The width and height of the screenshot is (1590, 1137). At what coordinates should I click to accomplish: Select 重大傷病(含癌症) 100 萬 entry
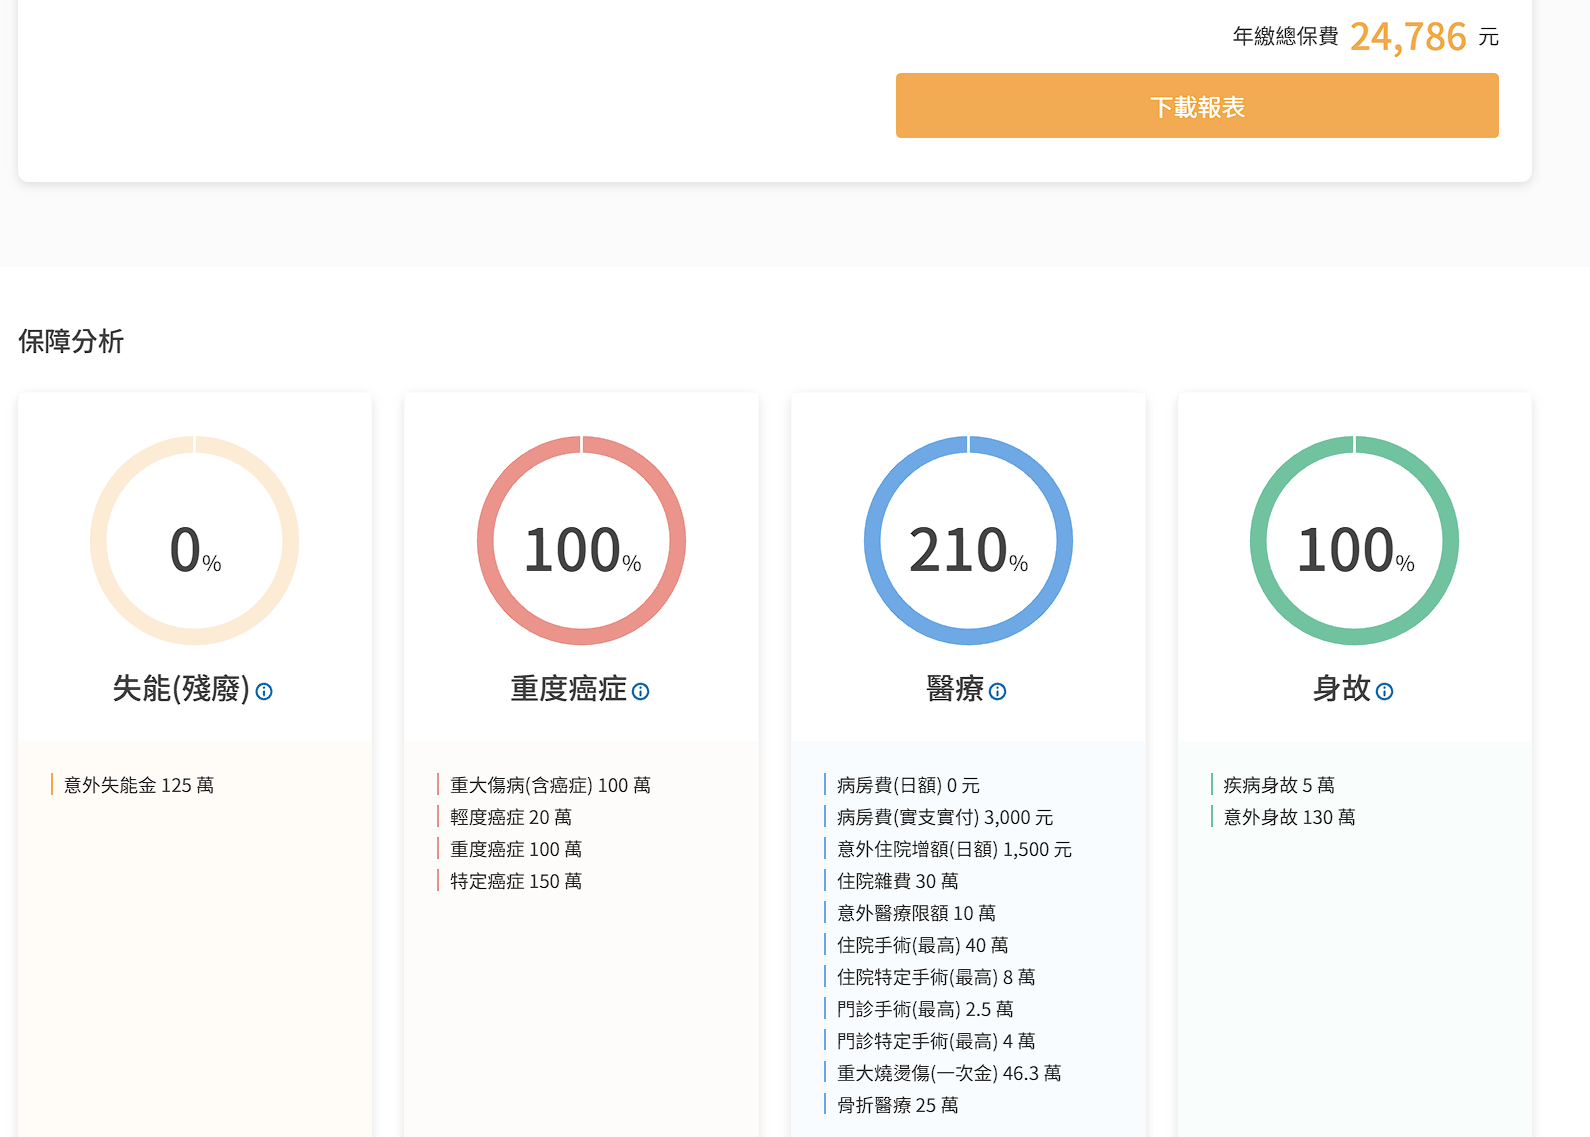point(550,785)
